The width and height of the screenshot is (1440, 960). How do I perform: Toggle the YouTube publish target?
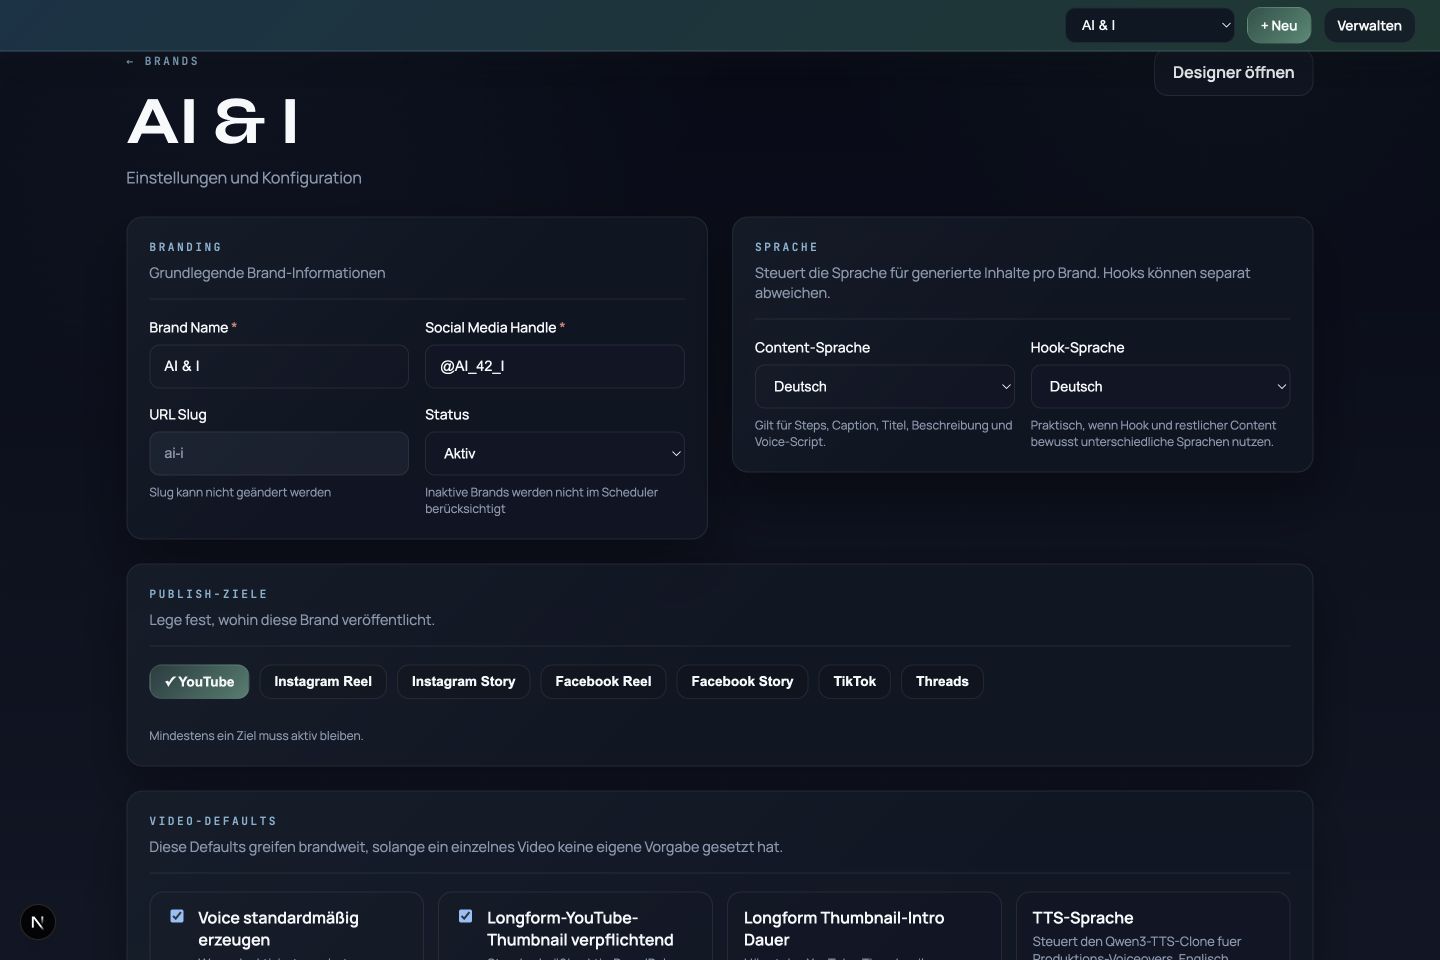[x=199, y=681]
